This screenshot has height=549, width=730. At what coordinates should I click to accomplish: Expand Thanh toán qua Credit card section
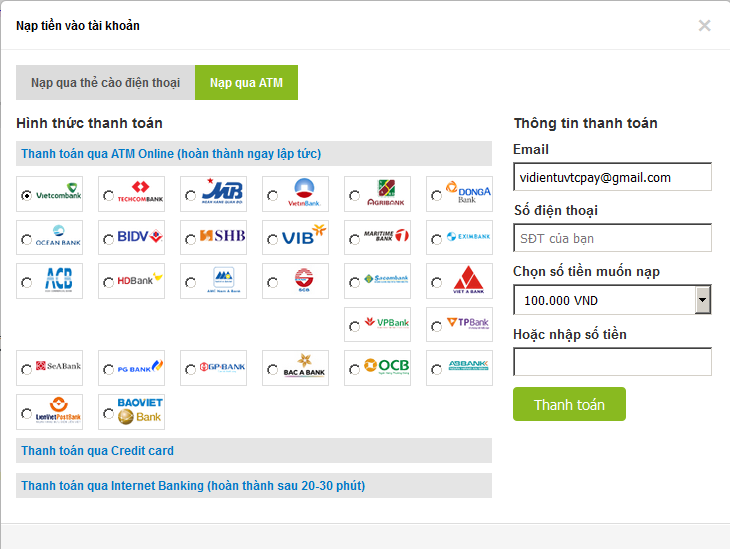(254, 451)
